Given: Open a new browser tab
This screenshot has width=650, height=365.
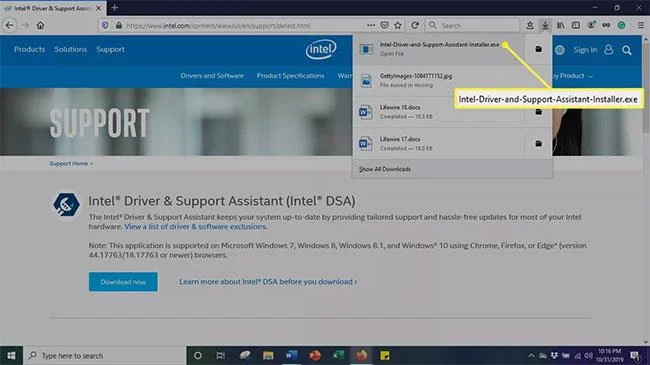Looking at the screenshot, I should (115, 7).
